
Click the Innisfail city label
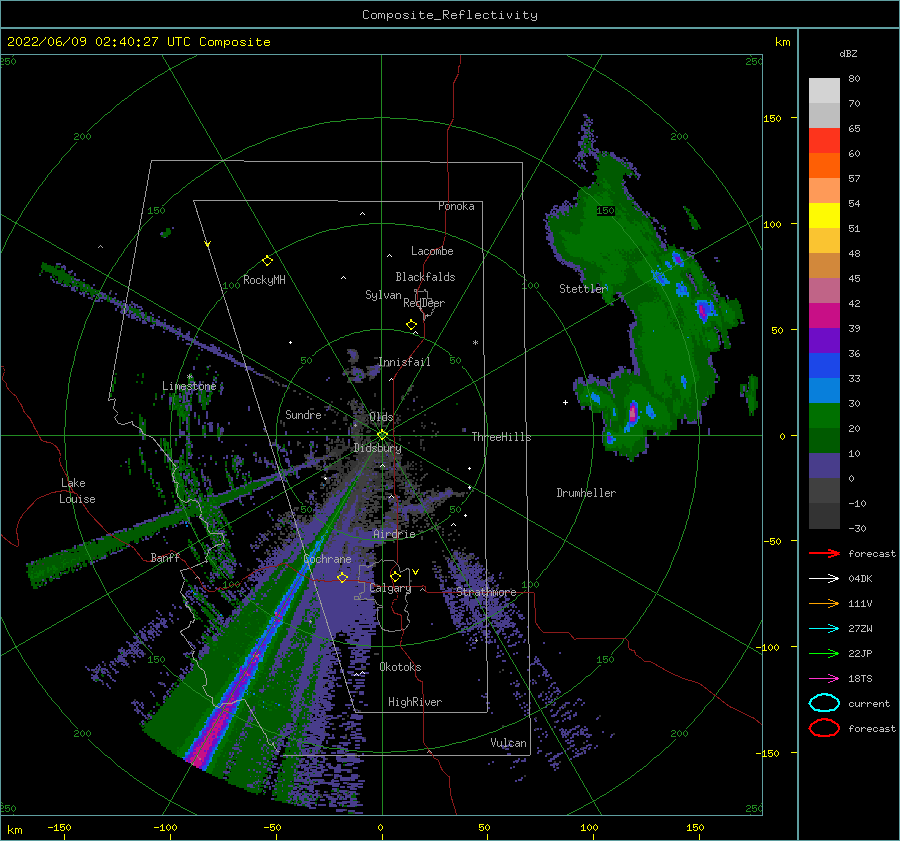[404, 362]
